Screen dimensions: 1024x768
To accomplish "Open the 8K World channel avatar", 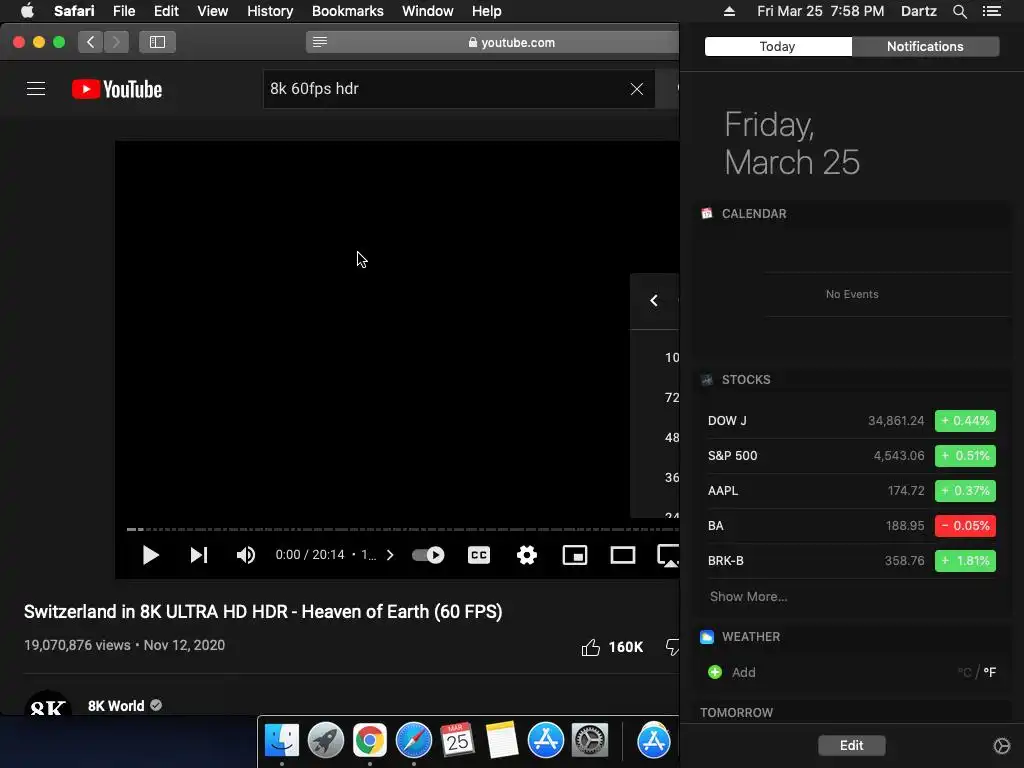I will point(47,703).
